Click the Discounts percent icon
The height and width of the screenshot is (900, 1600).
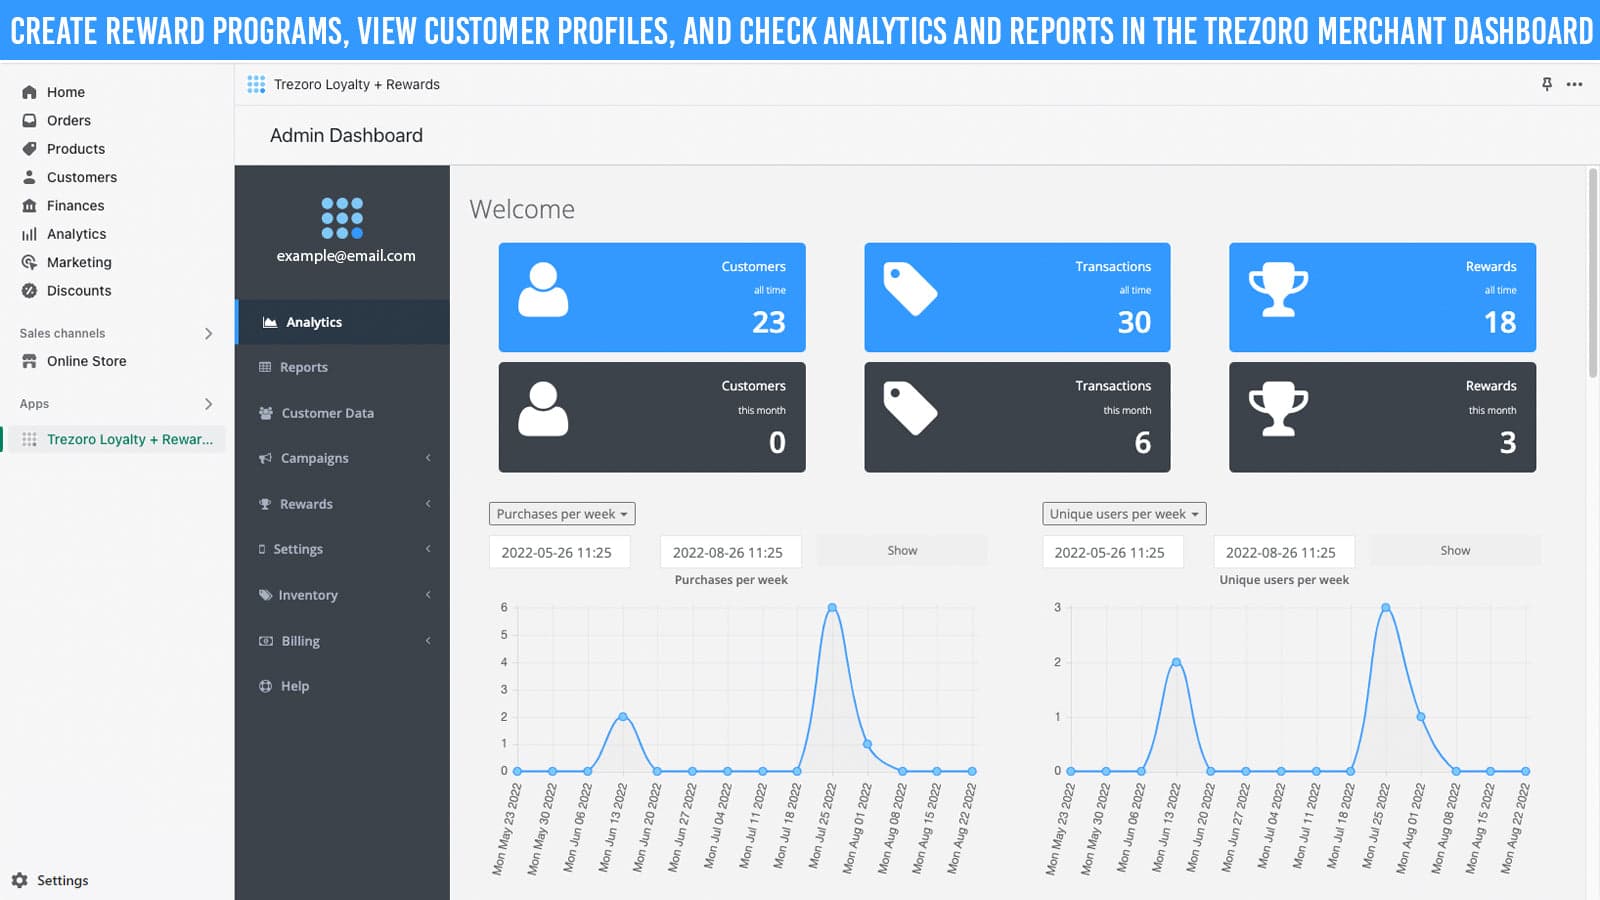coord(29,291)
